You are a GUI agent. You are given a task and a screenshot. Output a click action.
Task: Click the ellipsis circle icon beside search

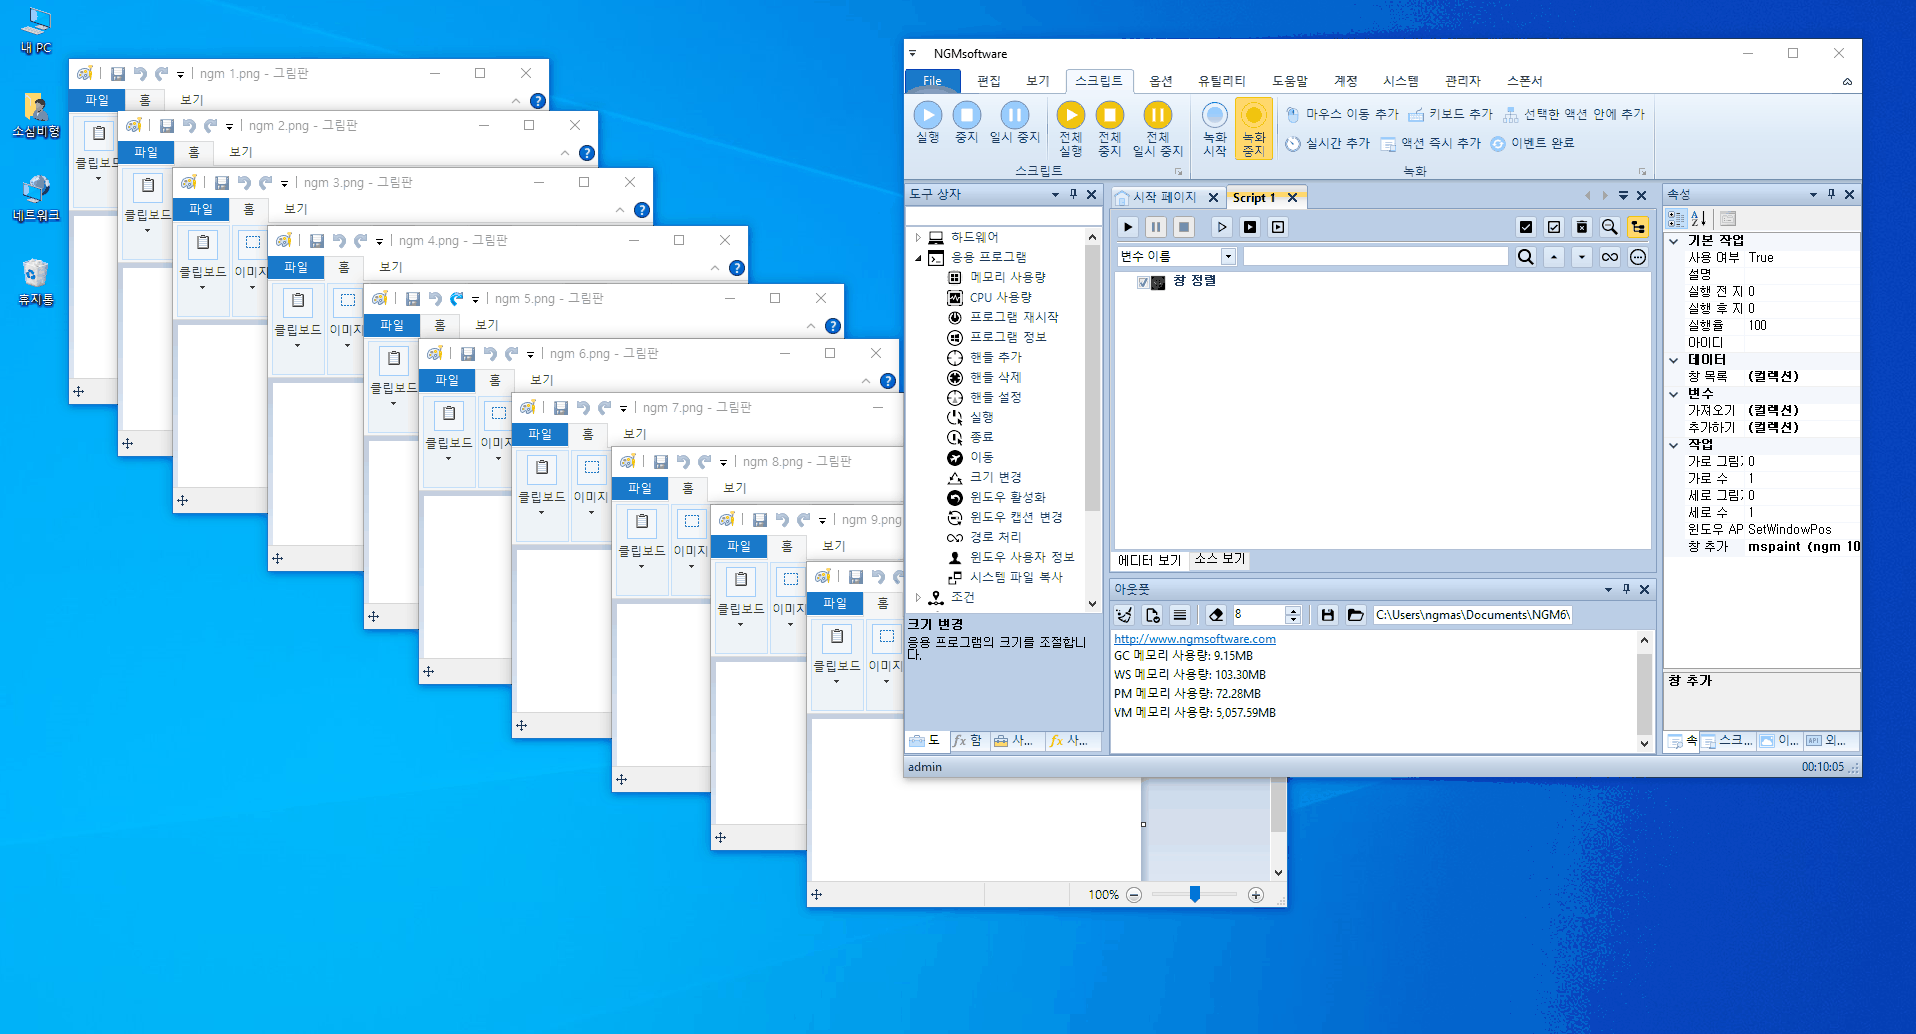coord(1637,257)
